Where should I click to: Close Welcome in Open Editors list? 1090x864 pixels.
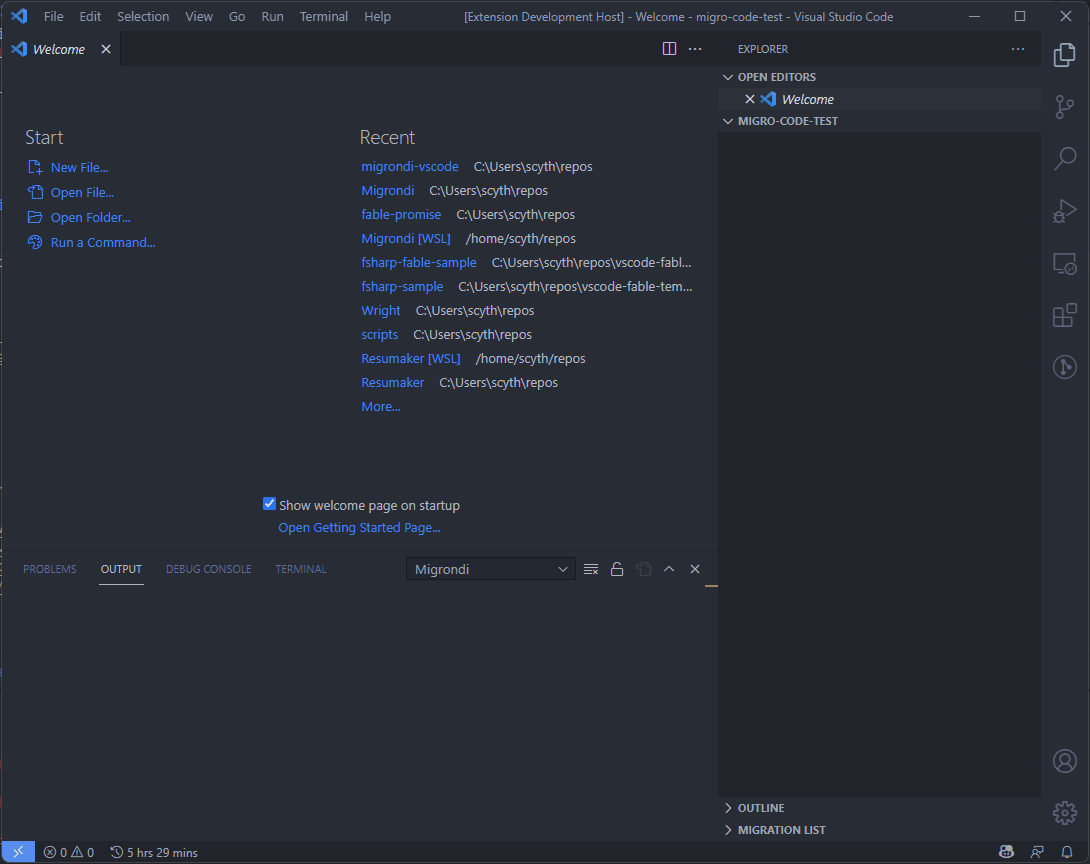(x=749, y=99)
